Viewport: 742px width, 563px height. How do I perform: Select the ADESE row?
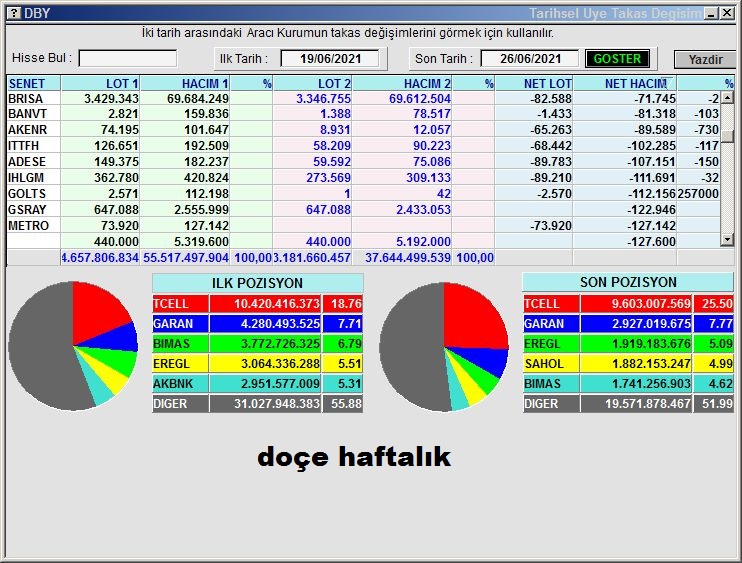pyautogui.click(x=363, y=162)
